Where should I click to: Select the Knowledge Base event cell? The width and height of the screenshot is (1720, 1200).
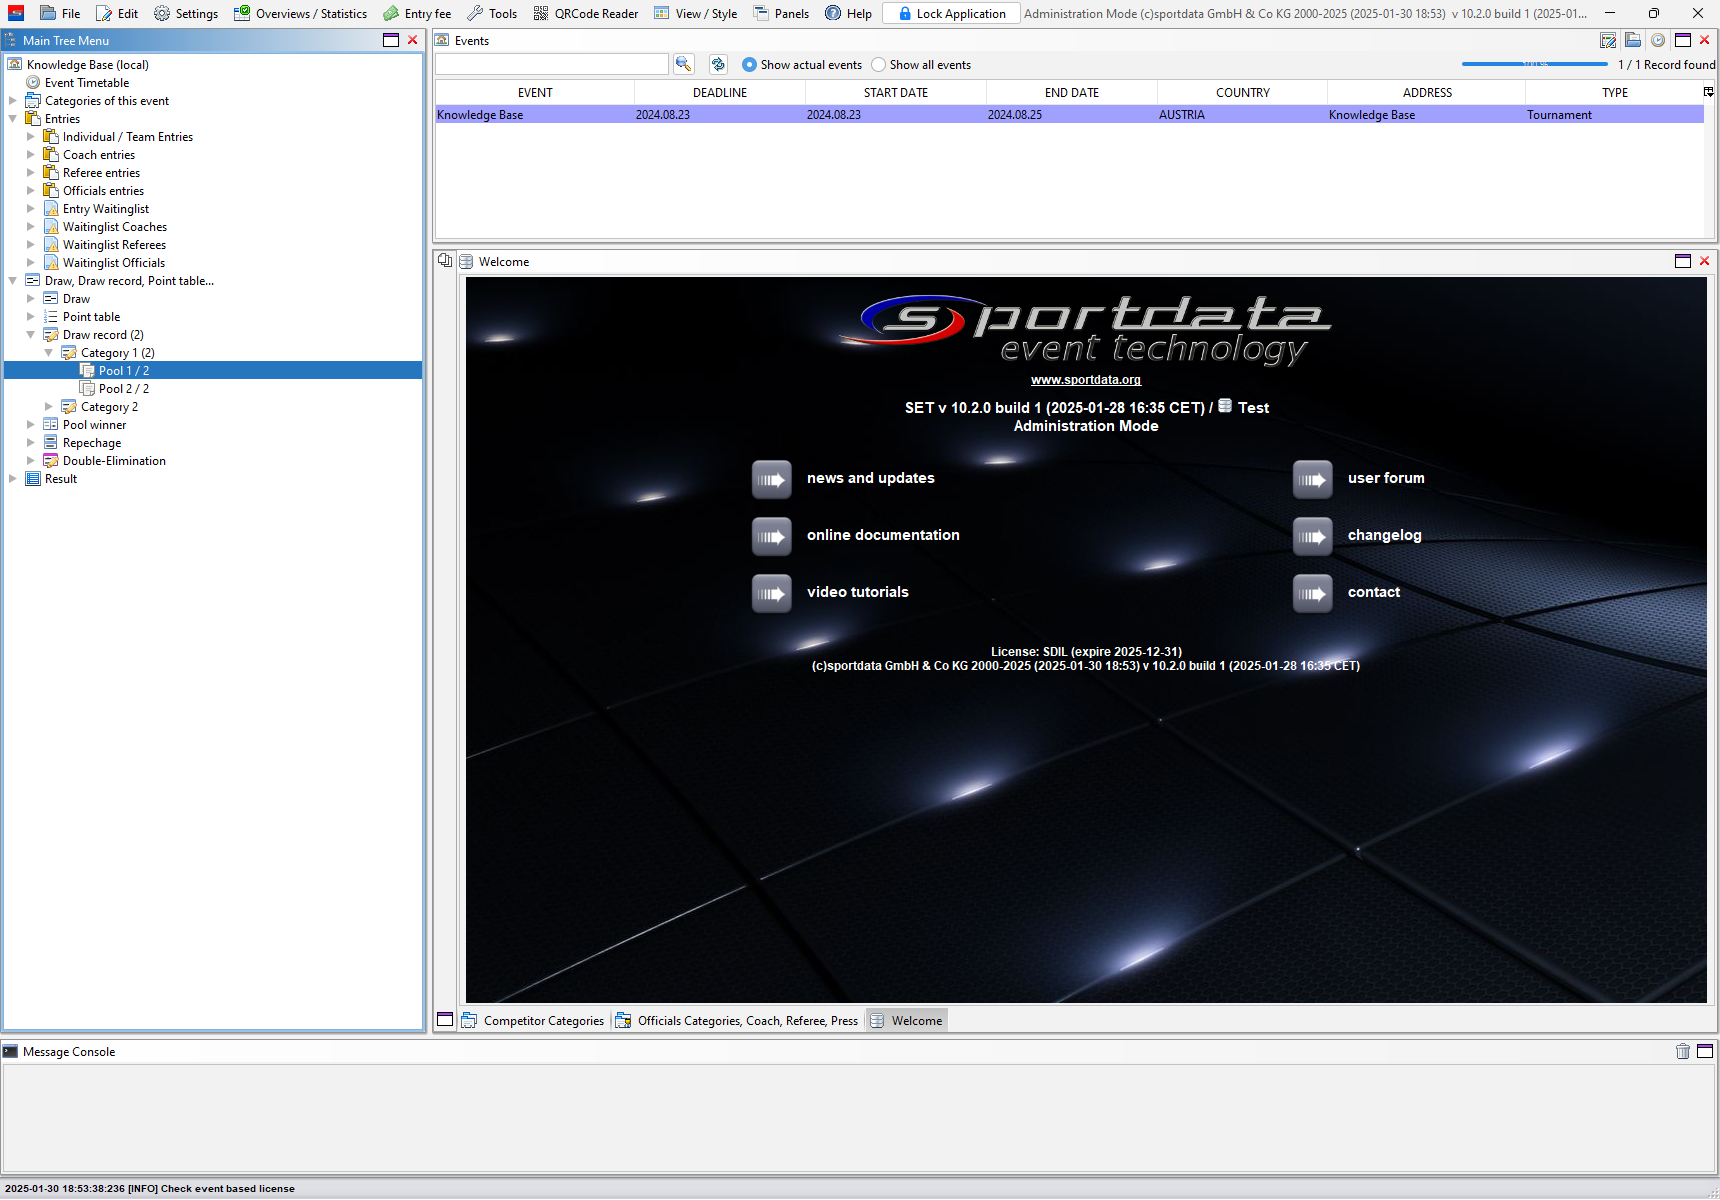coord(535,115)
